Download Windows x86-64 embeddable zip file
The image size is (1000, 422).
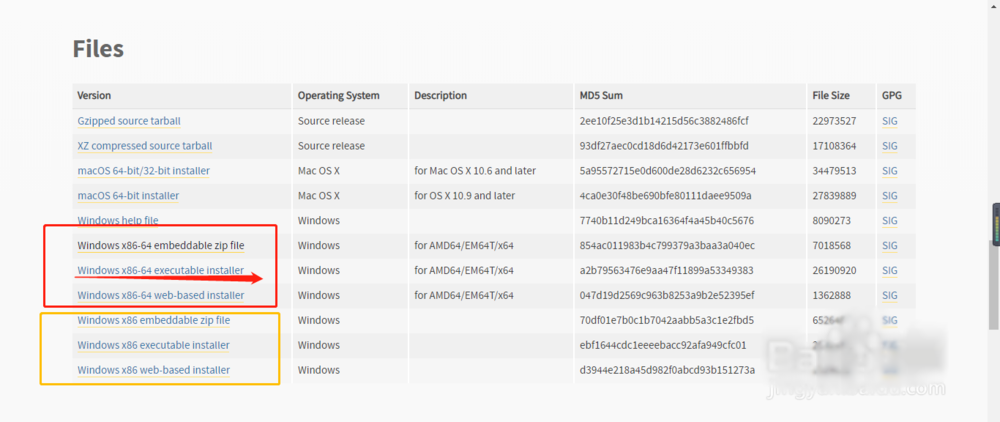160,245
